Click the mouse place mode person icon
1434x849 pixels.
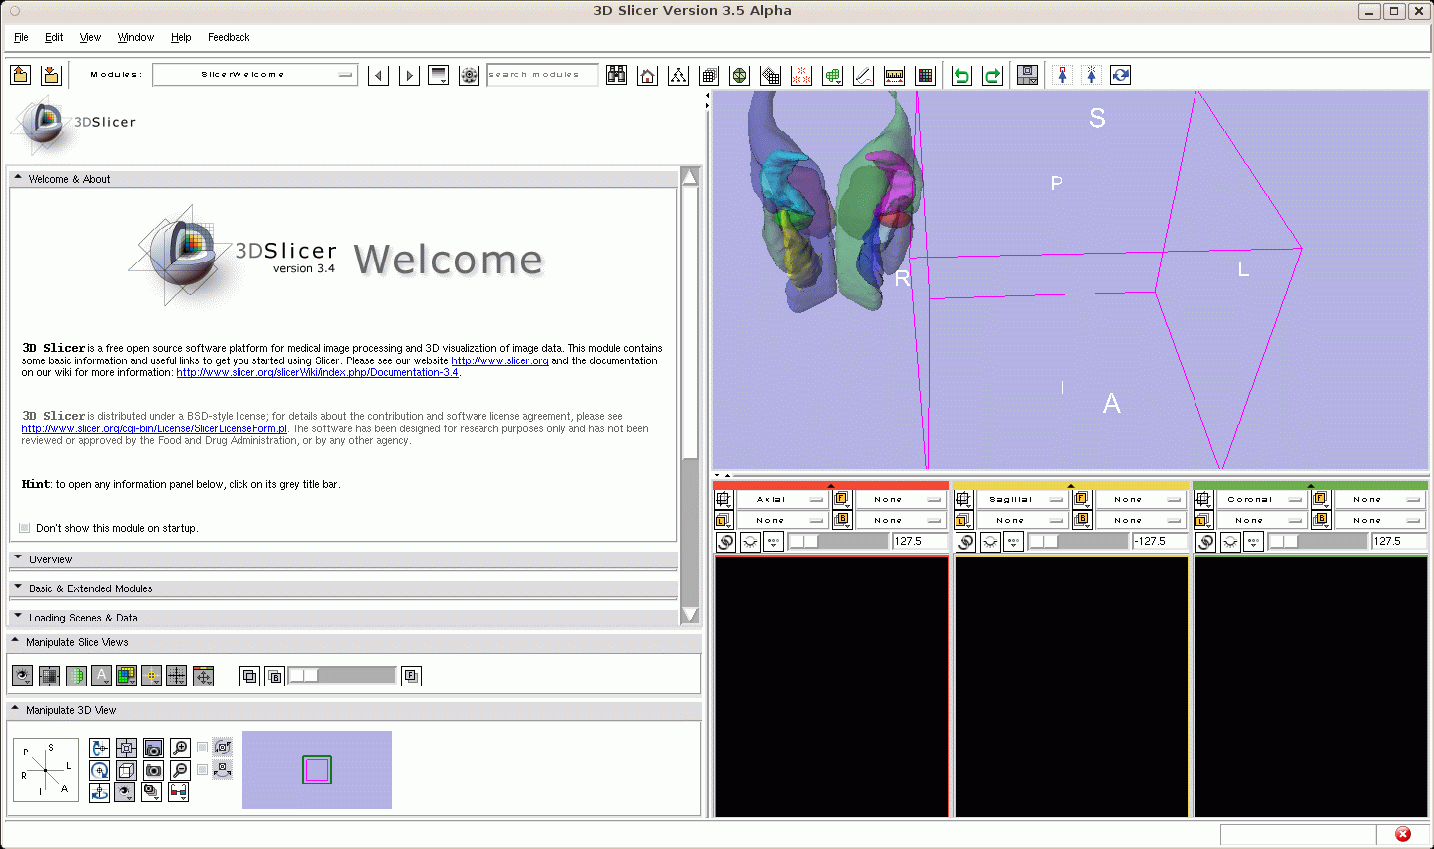pos(1091,75)
